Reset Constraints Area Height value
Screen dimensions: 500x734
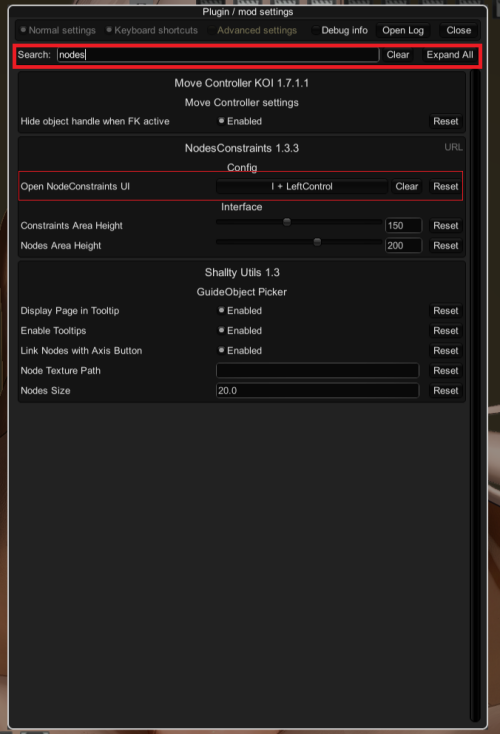pyautogui.click(x=445, y=226)
